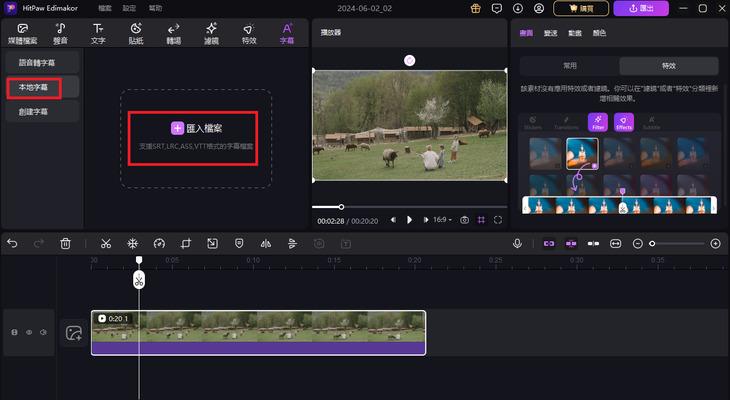Open the 設定 menu
This screenshot has height=400, width=730.
130,8
